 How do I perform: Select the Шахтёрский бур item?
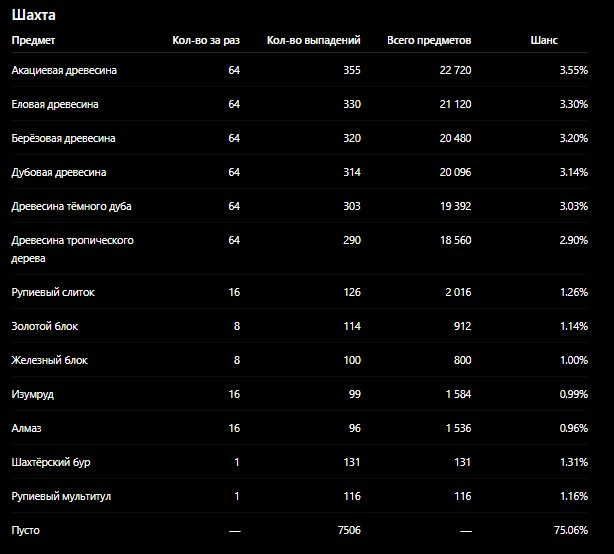pos(51,462)
